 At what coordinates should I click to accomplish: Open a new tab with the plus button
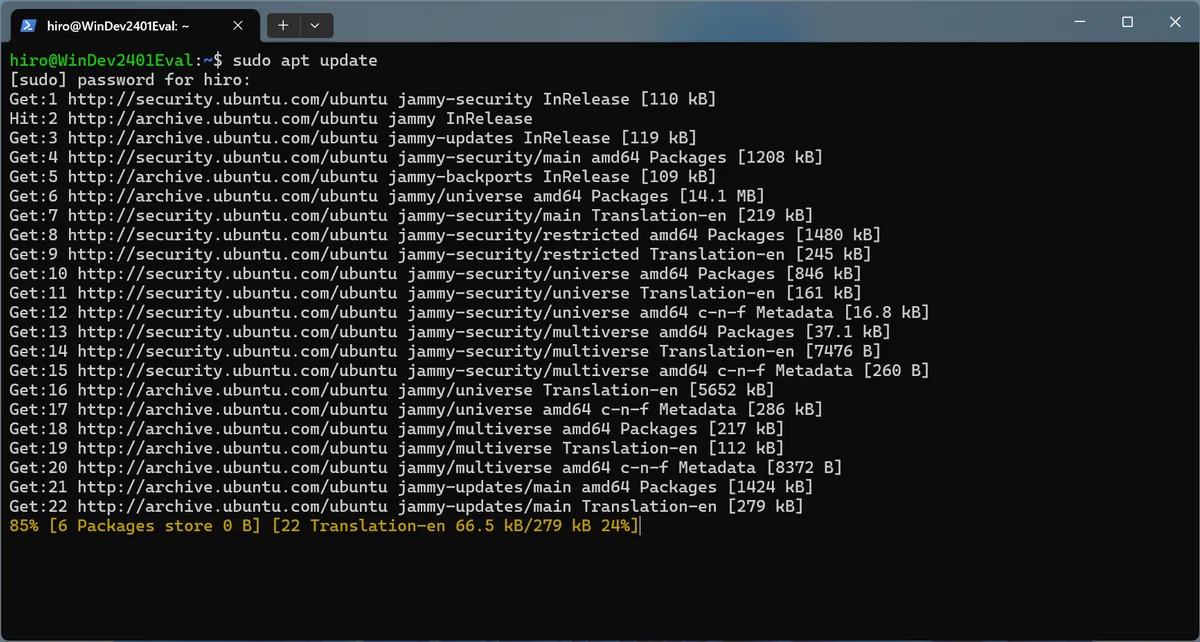pyautogui.click(x=283, y=25)
